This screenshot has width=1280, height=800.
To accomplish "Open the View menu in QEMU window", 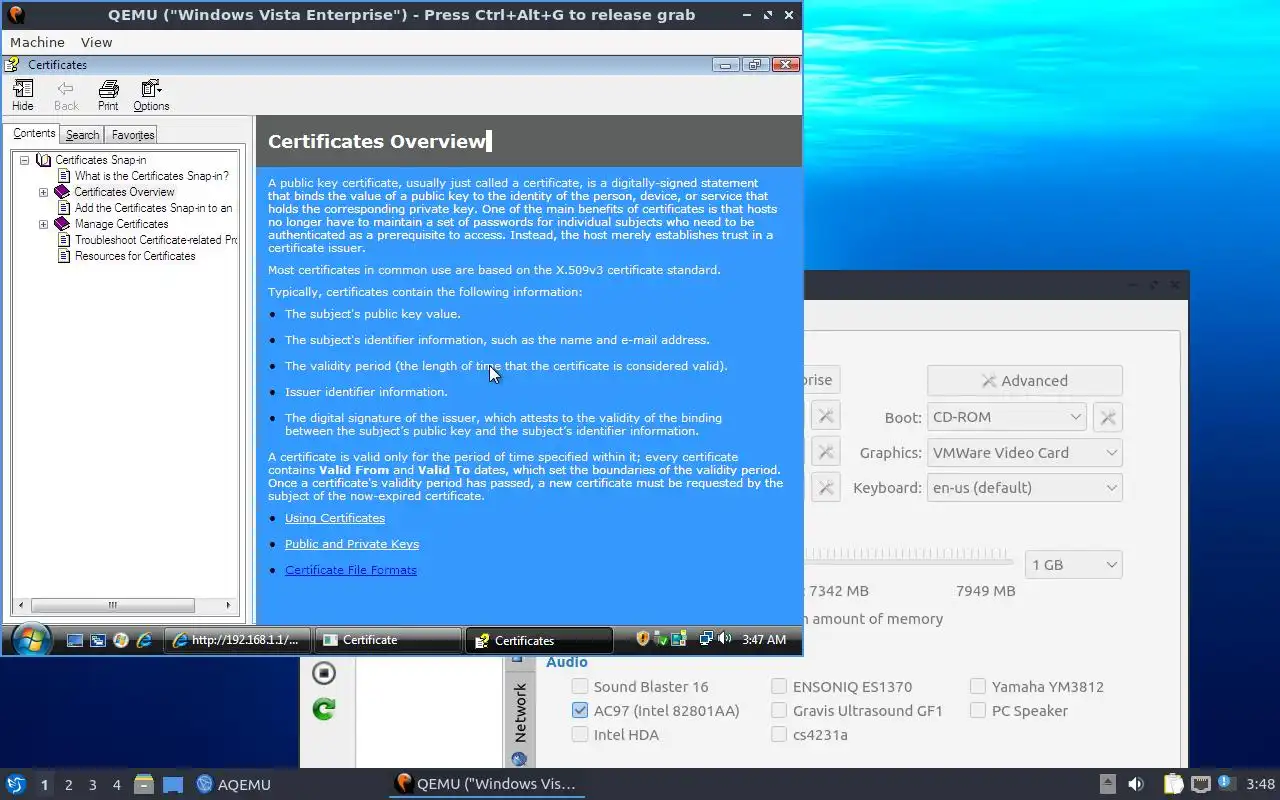I will (x=96, y=42).
